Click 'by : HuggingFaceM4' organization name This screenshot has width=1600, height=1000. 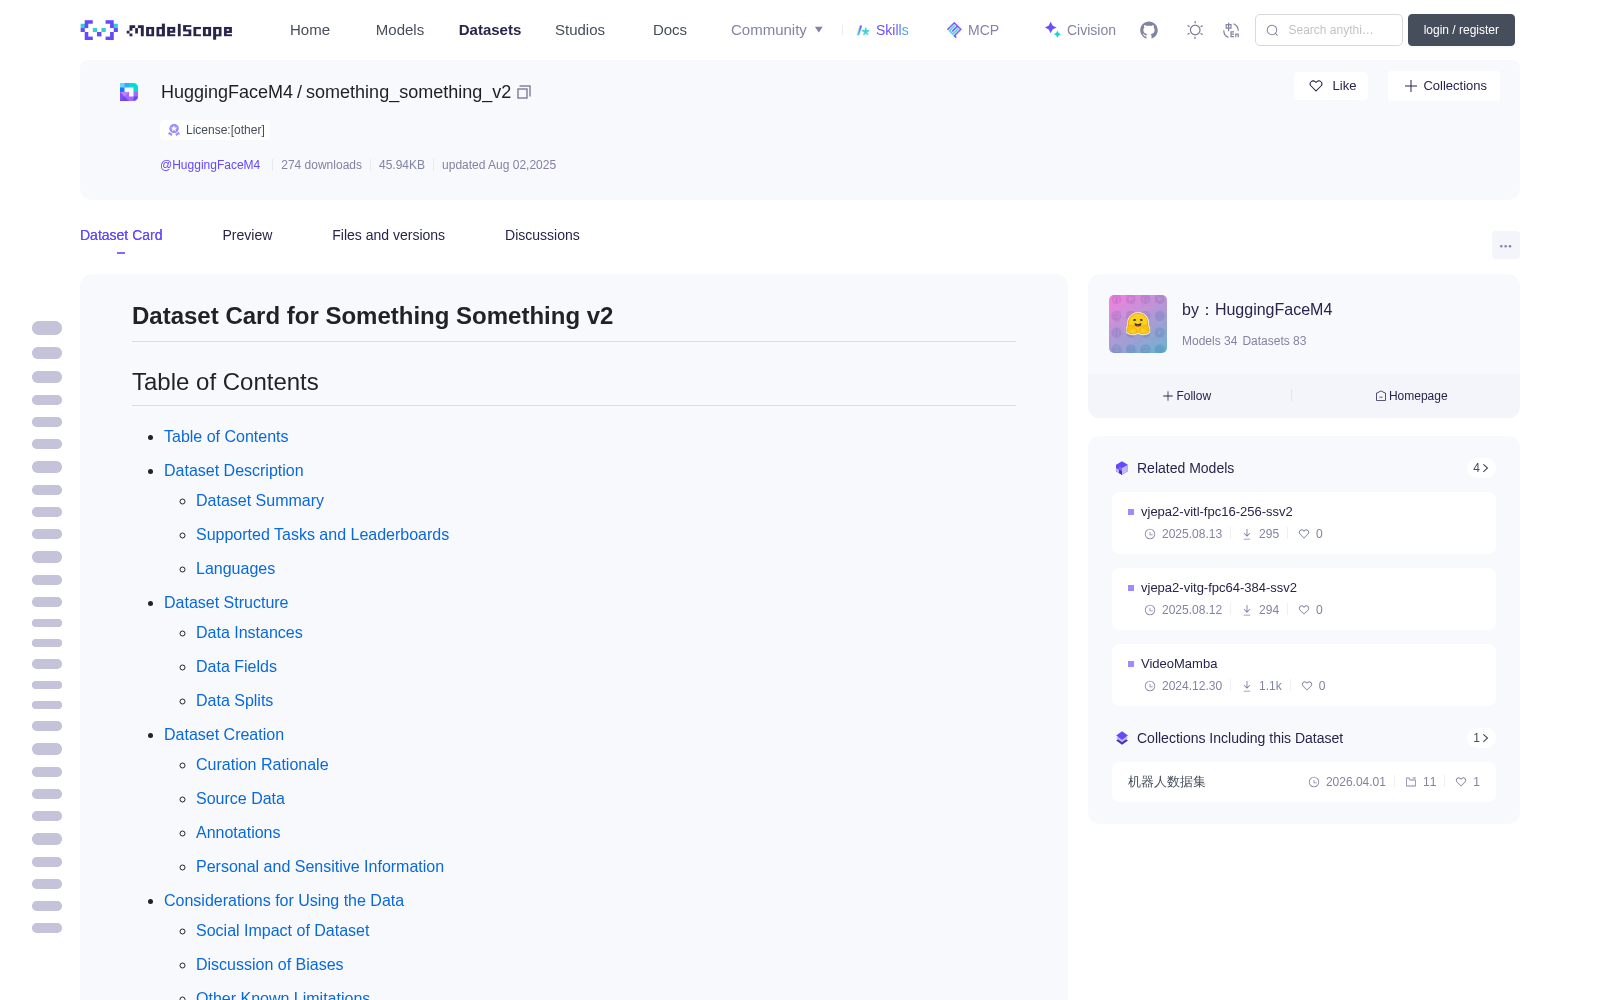[x=1257, y=310]
